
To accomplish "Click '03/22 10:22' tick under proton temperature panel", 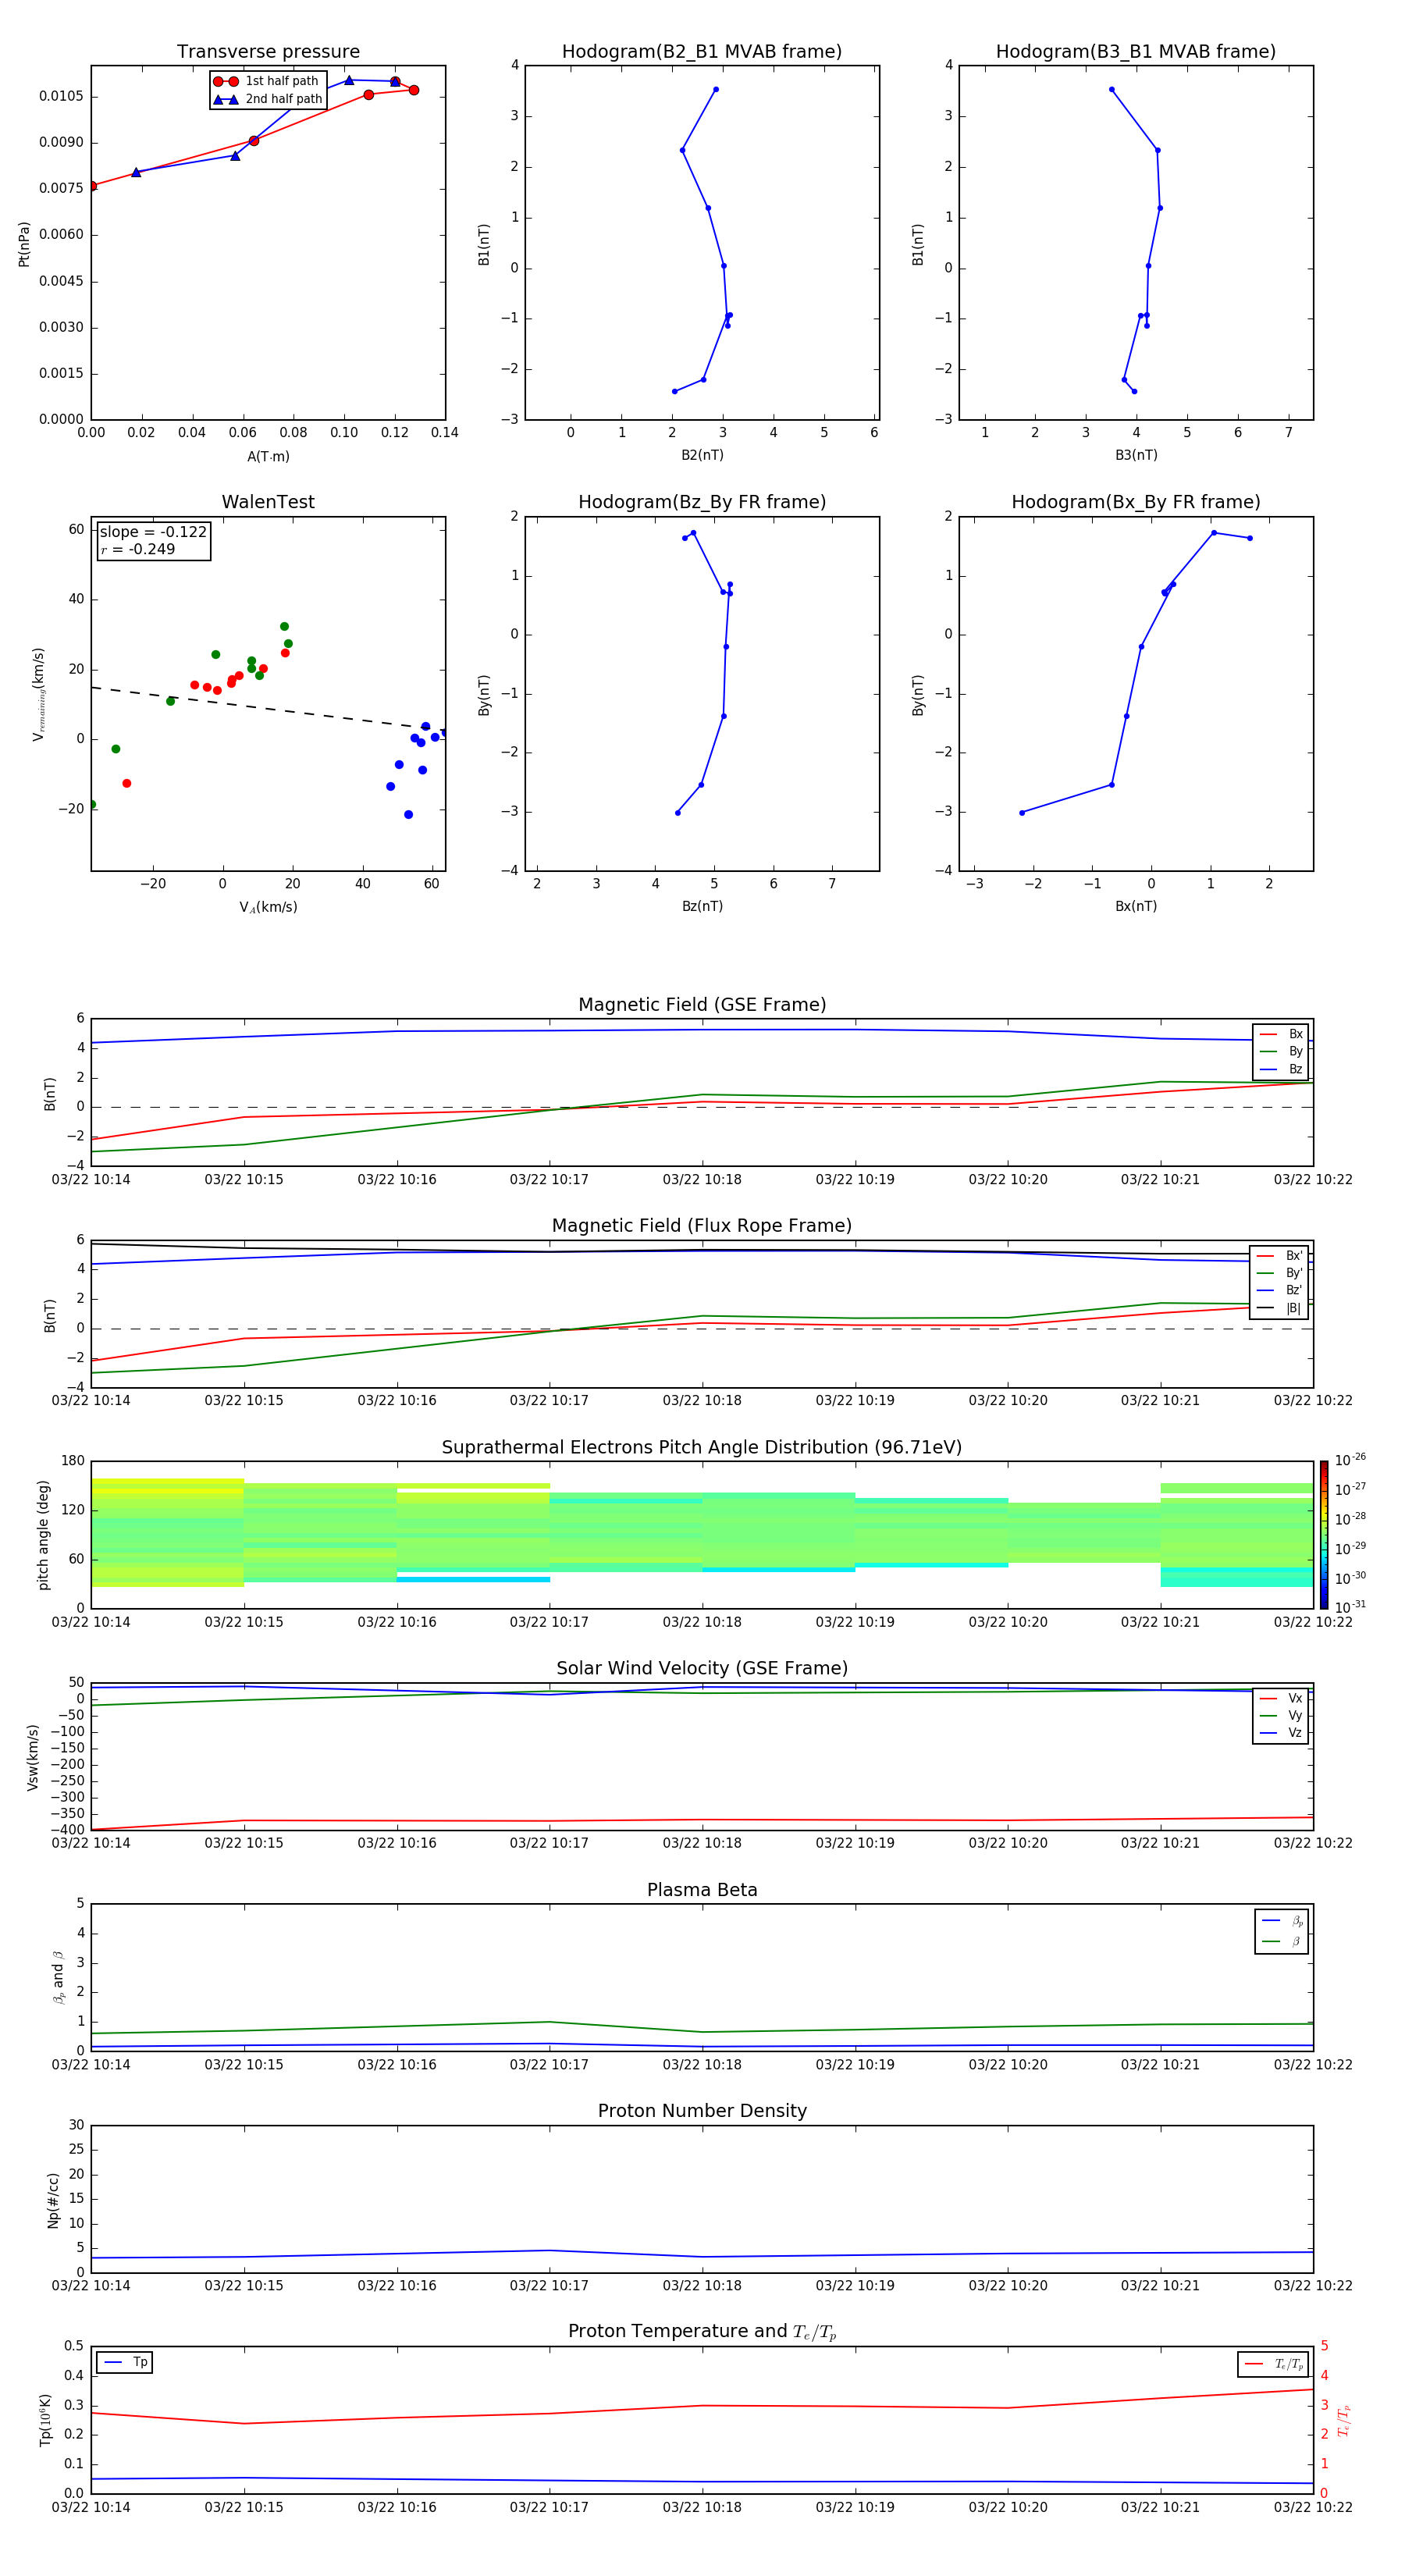I will (x=1313, y=2507).
